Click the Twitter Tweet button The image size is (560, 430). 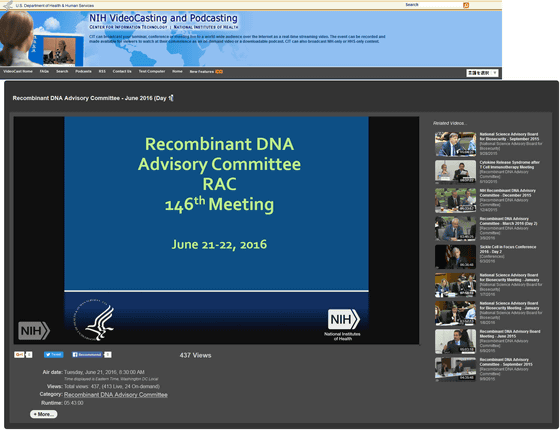pyautogui.click(x=54, y=355)
